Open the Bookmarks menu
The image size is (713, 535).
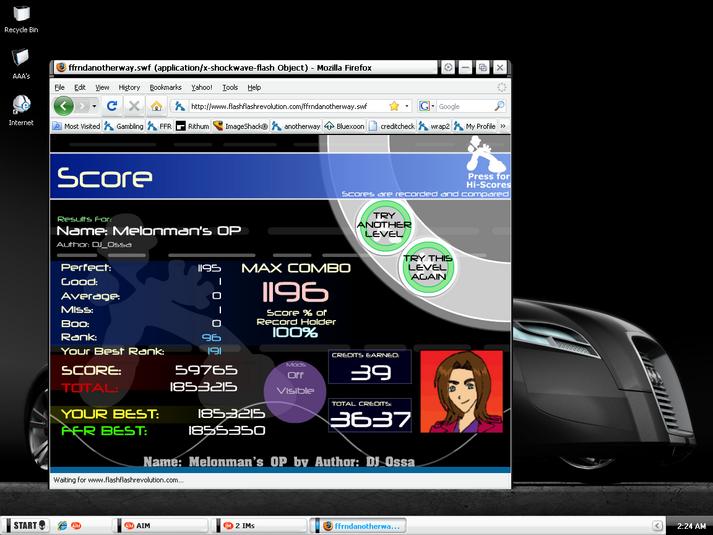click(166, 87)
